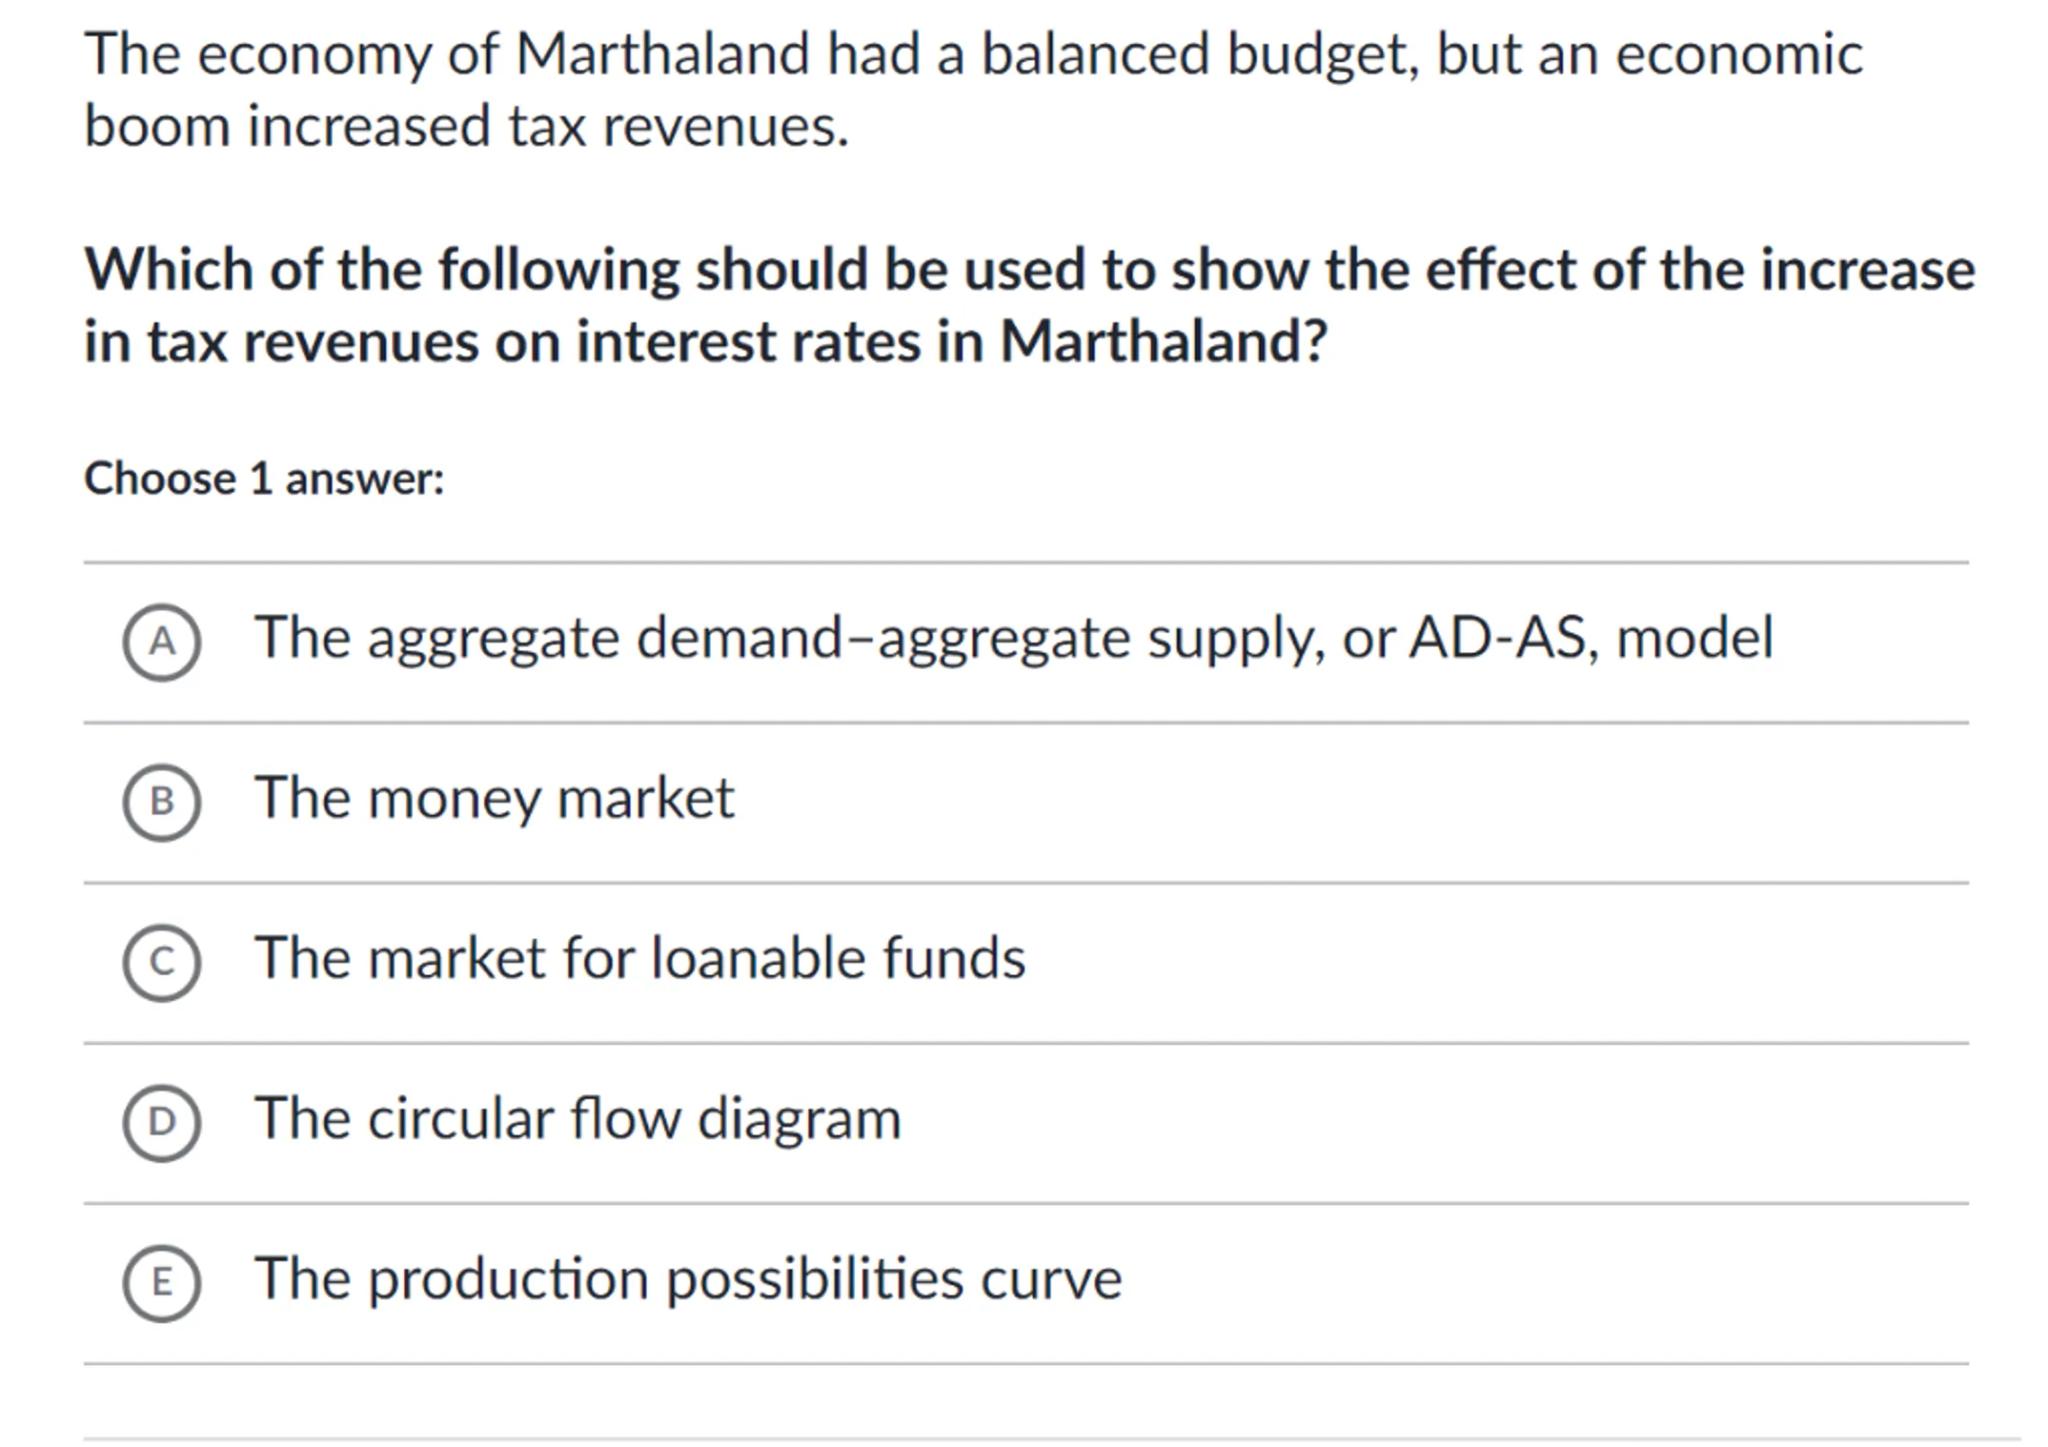The height and width of the screenshot is (1447, 2048).
Task: Pick the circled C answer choice
Action: click(x=161, y=962)
